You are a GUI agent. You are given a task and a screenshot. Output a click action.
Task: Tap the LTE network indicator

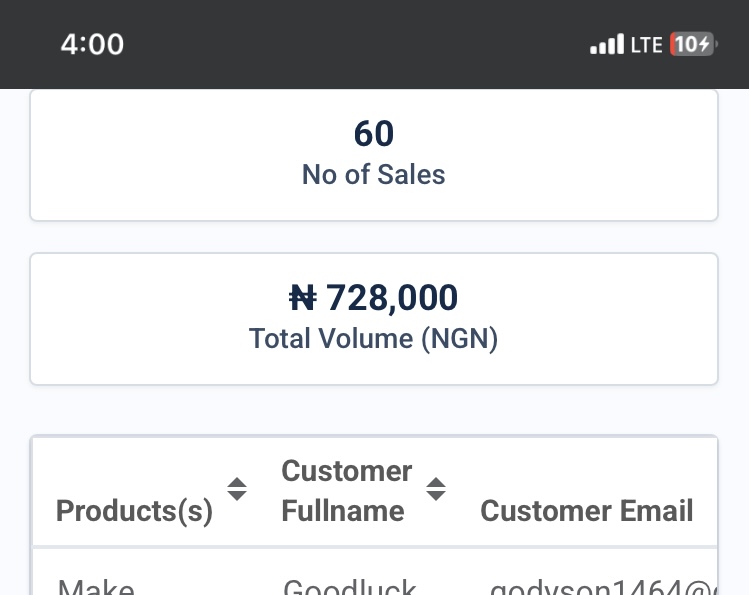(647, 45)
